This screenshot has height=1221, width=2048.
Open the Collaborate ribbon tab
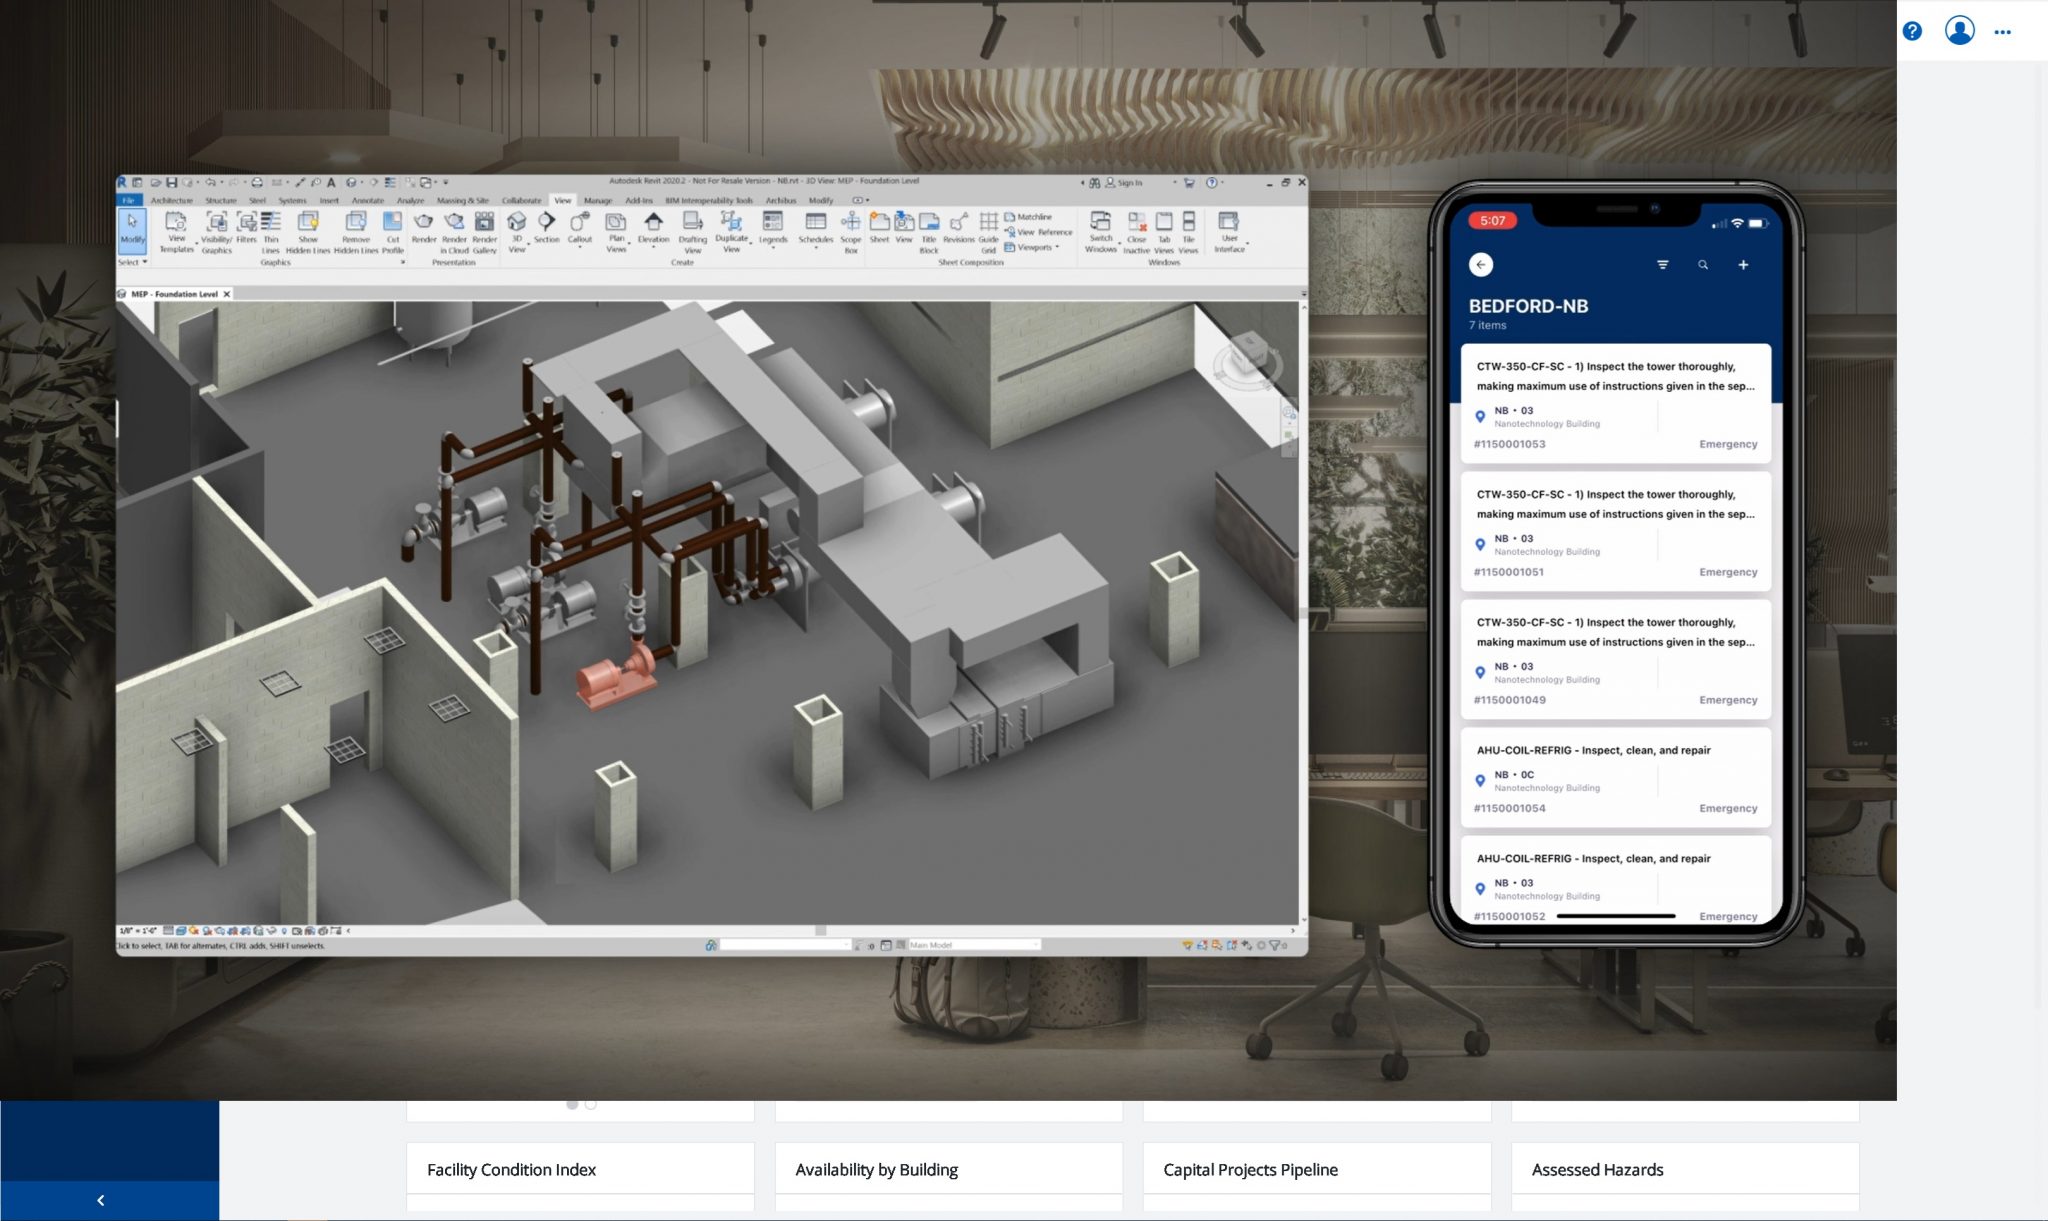[x=520, y=200]
